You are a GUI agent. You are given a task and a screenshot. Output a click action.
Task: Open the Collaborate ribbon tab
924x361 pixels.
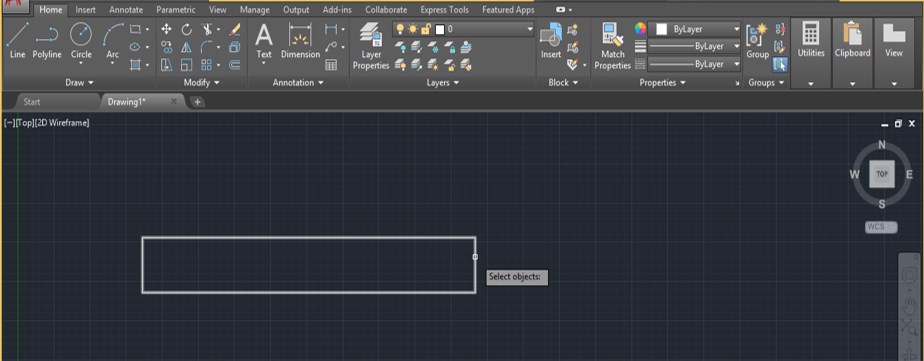coord(385,10)
